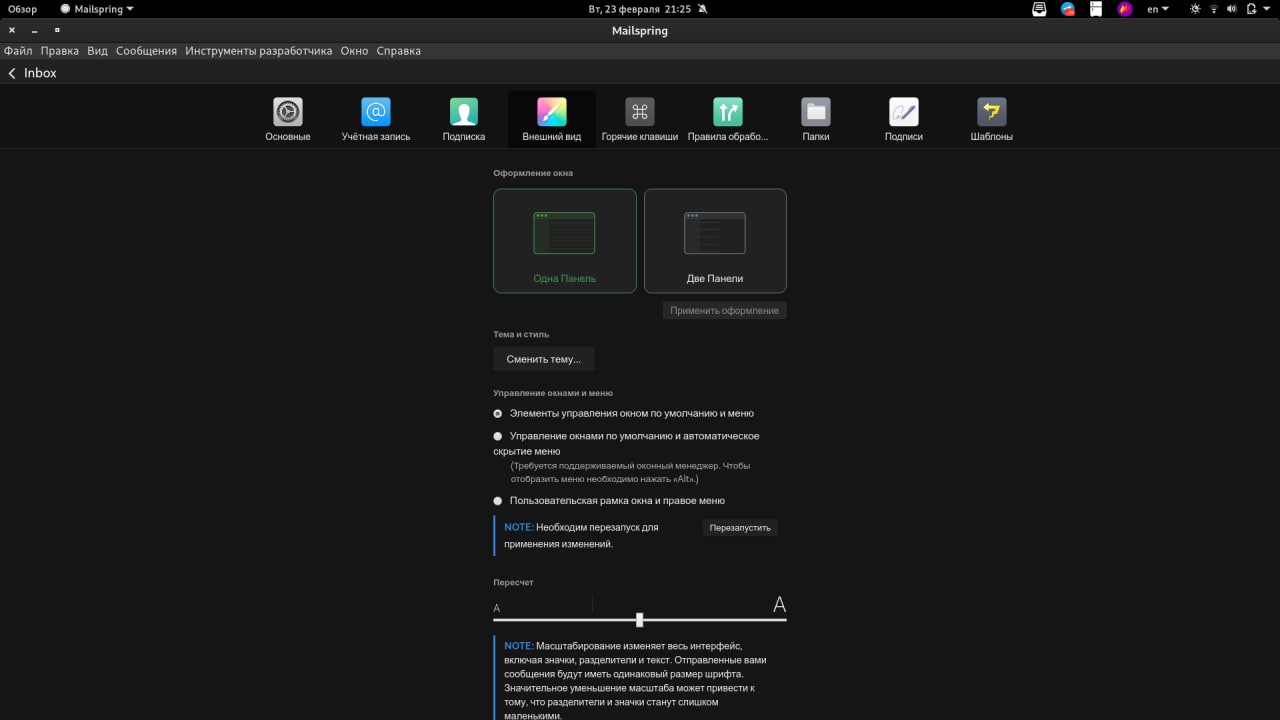Open the Сообщения menu
Image resolution: width=1280 pixels, height=720 pixels.
146,51
